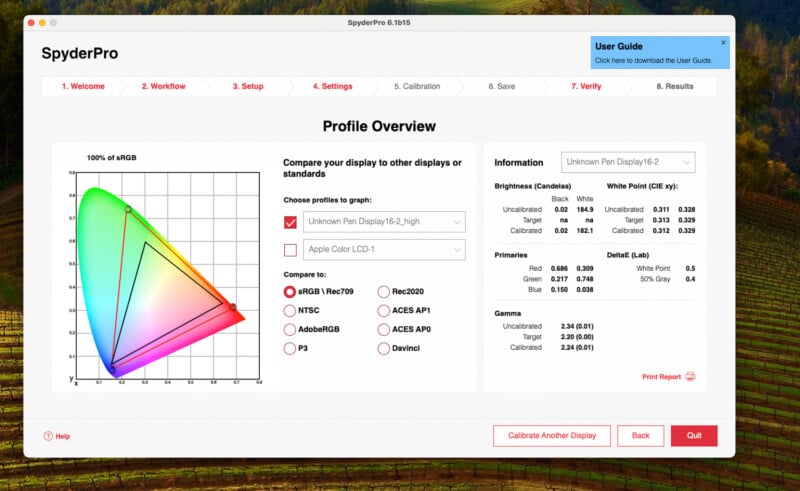This screenshot has height=491, width=800.
Task: Select the P3 comparison radio button
Action: 289,348
